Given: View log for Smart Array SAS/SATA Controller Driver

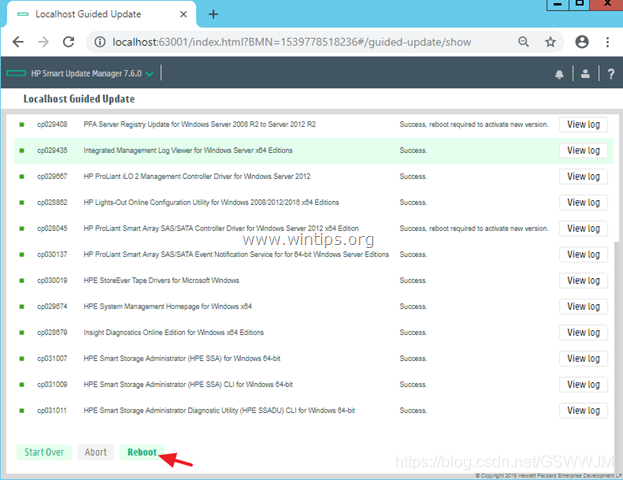Looking at the screenshot, I should tap(583, 228).
